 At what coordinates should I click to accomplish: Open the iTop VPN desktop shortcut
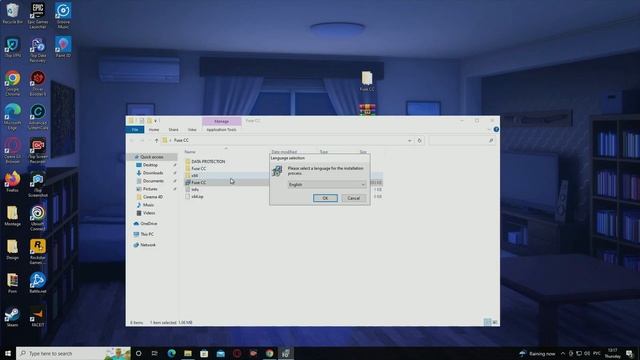click(x=12, y=47)
